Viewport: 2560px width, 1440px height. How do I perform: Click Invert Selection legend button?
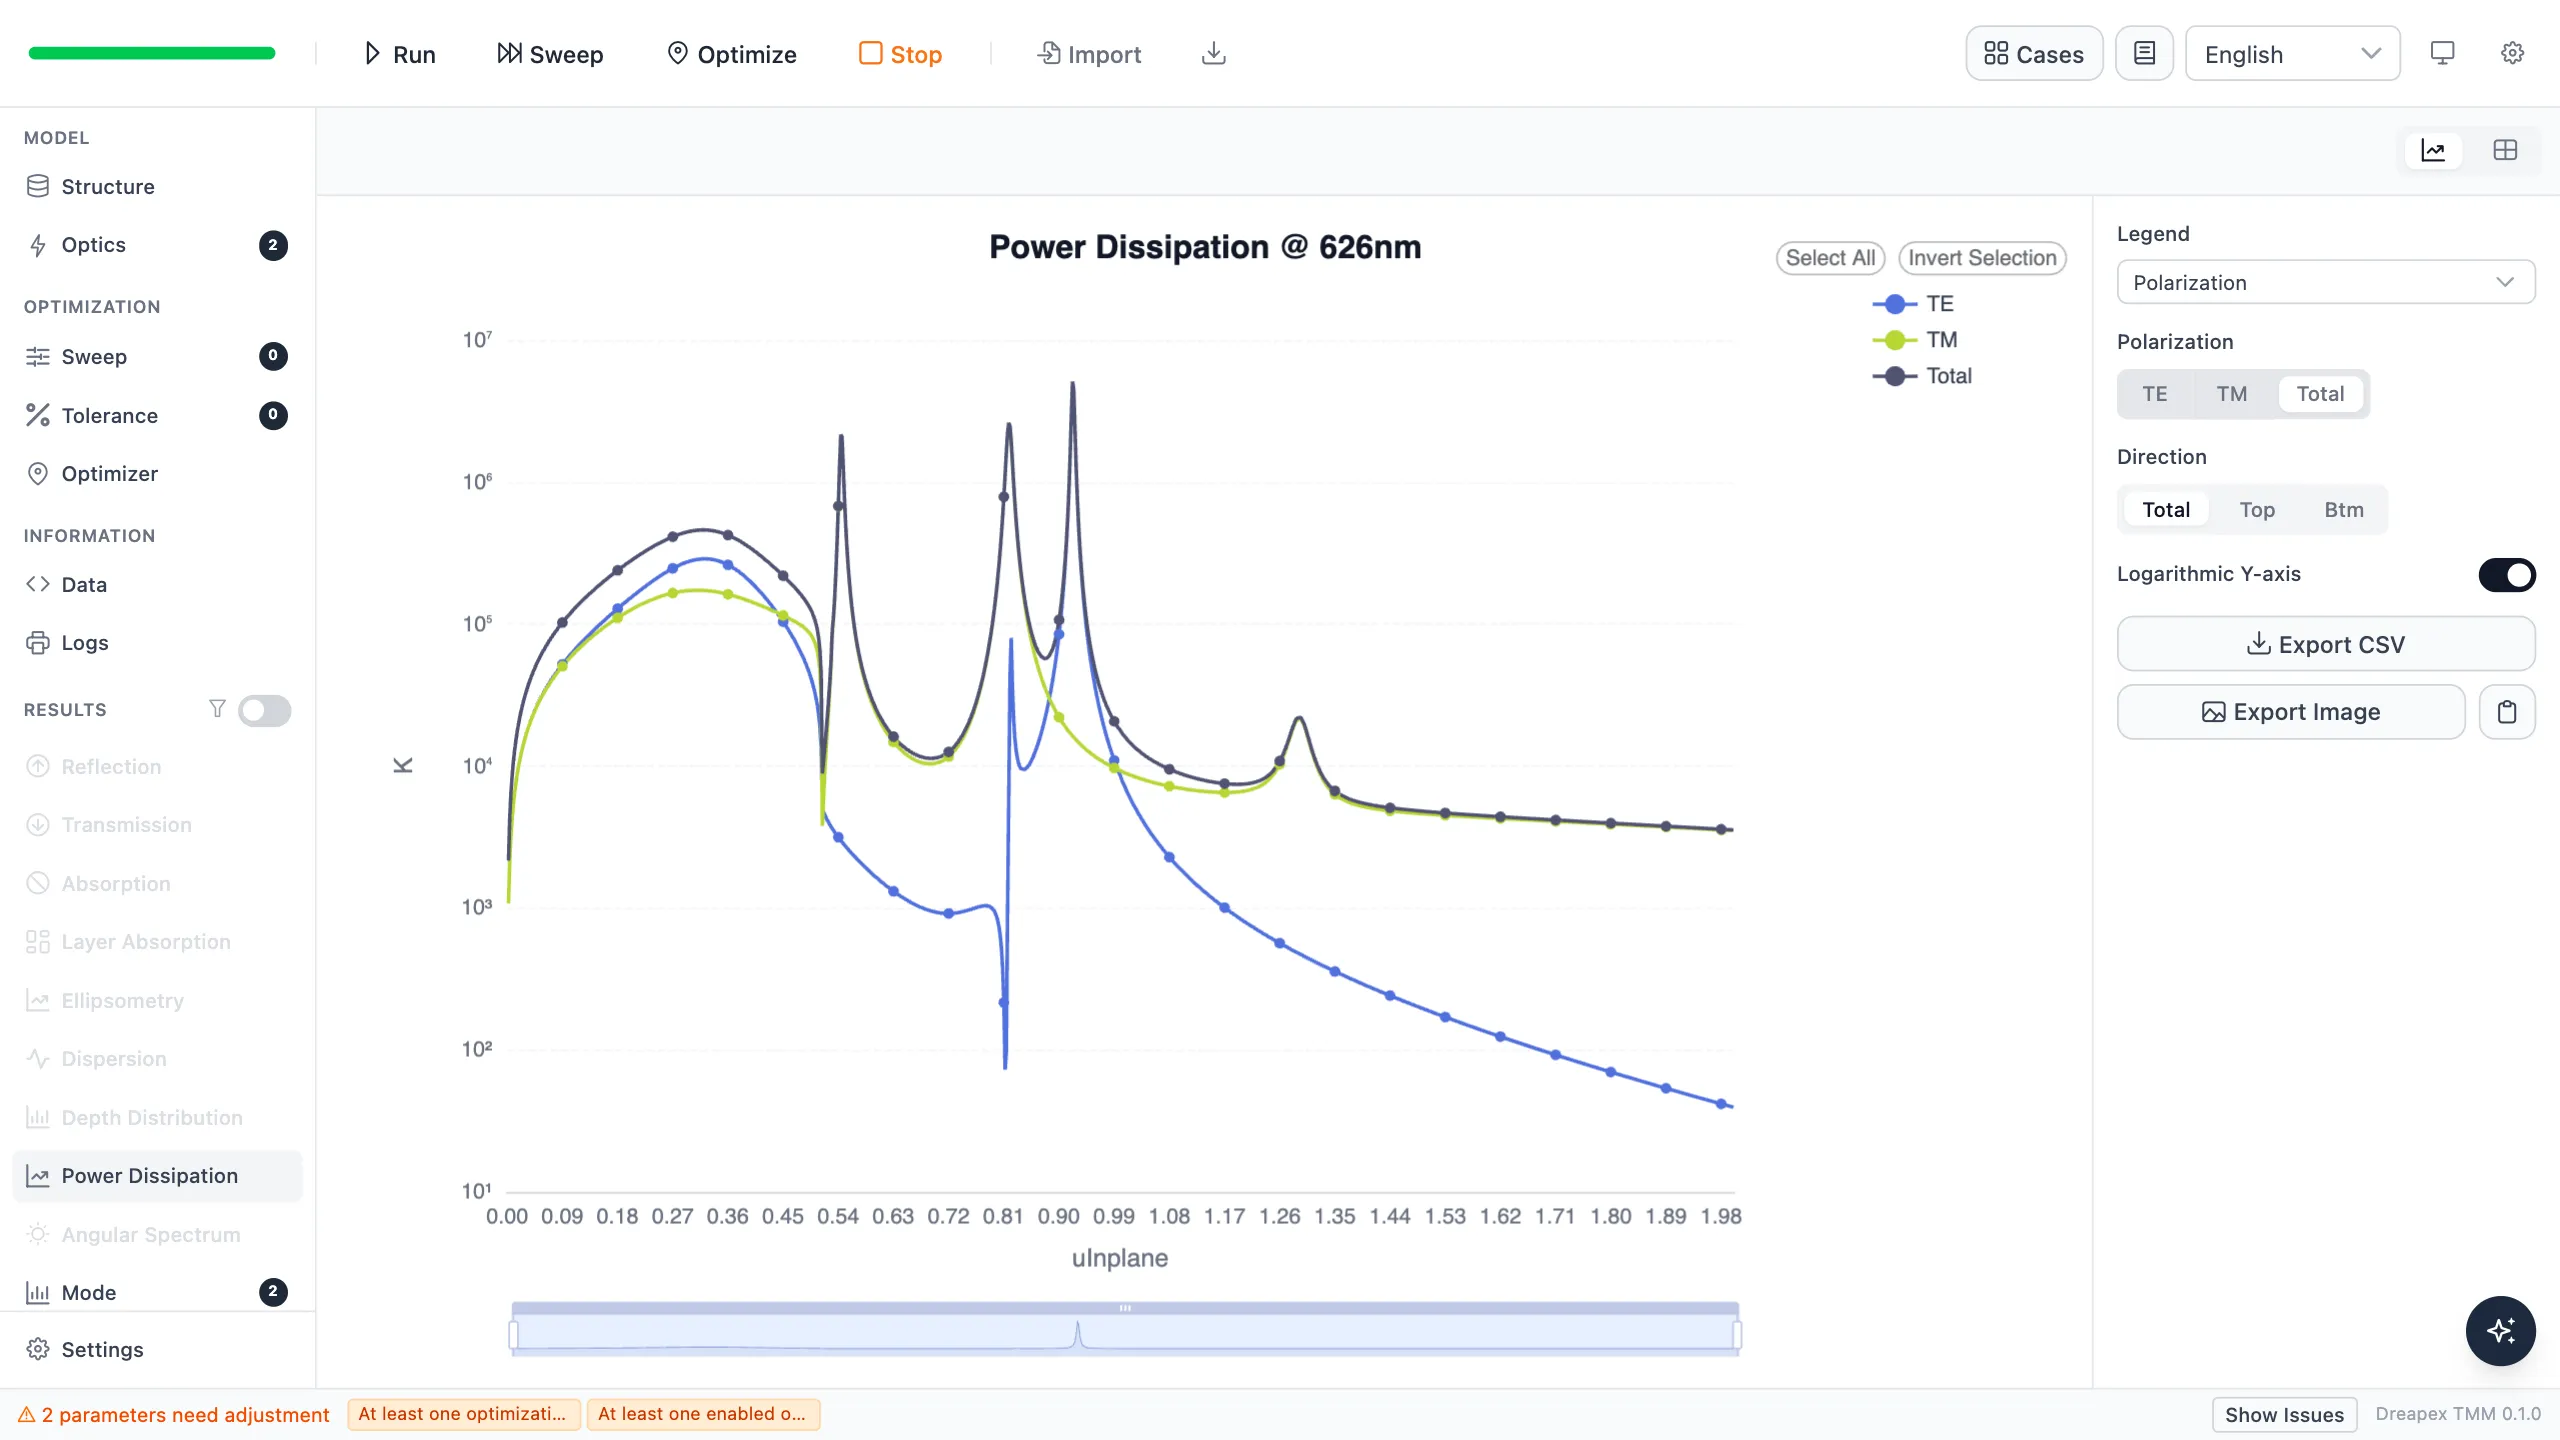point(1982,258)
